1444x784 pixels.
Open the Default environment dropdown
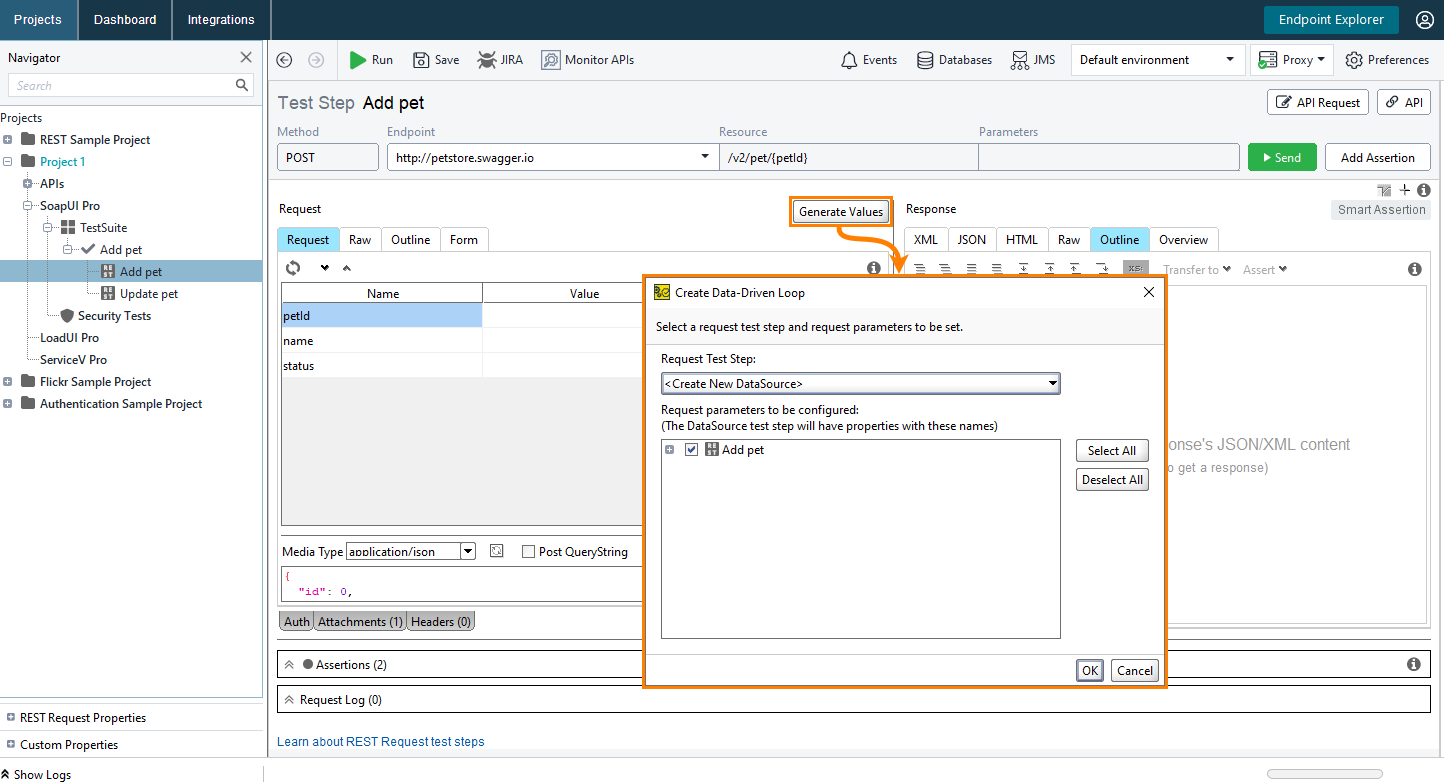pyautogui.click(x=1158, y=60)
